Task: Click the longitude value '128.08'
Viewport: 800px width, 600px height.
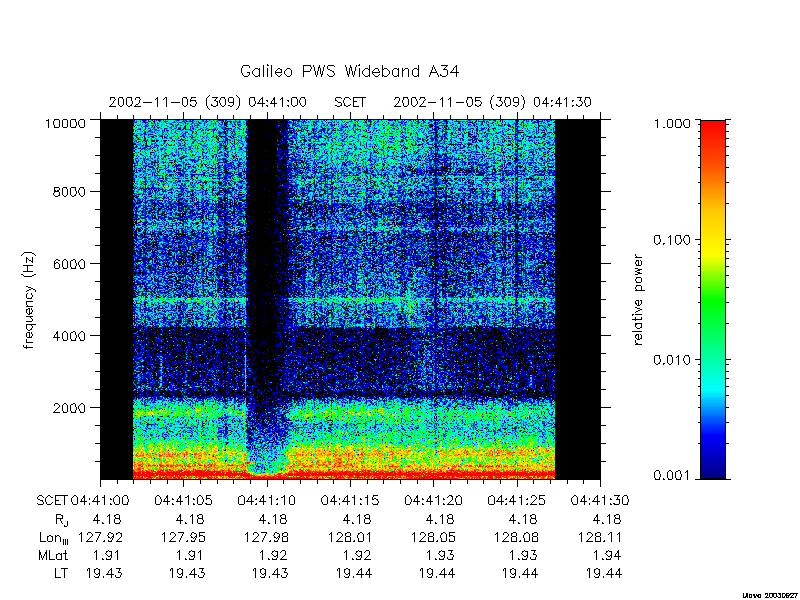Action: click(x=516, y=537)
